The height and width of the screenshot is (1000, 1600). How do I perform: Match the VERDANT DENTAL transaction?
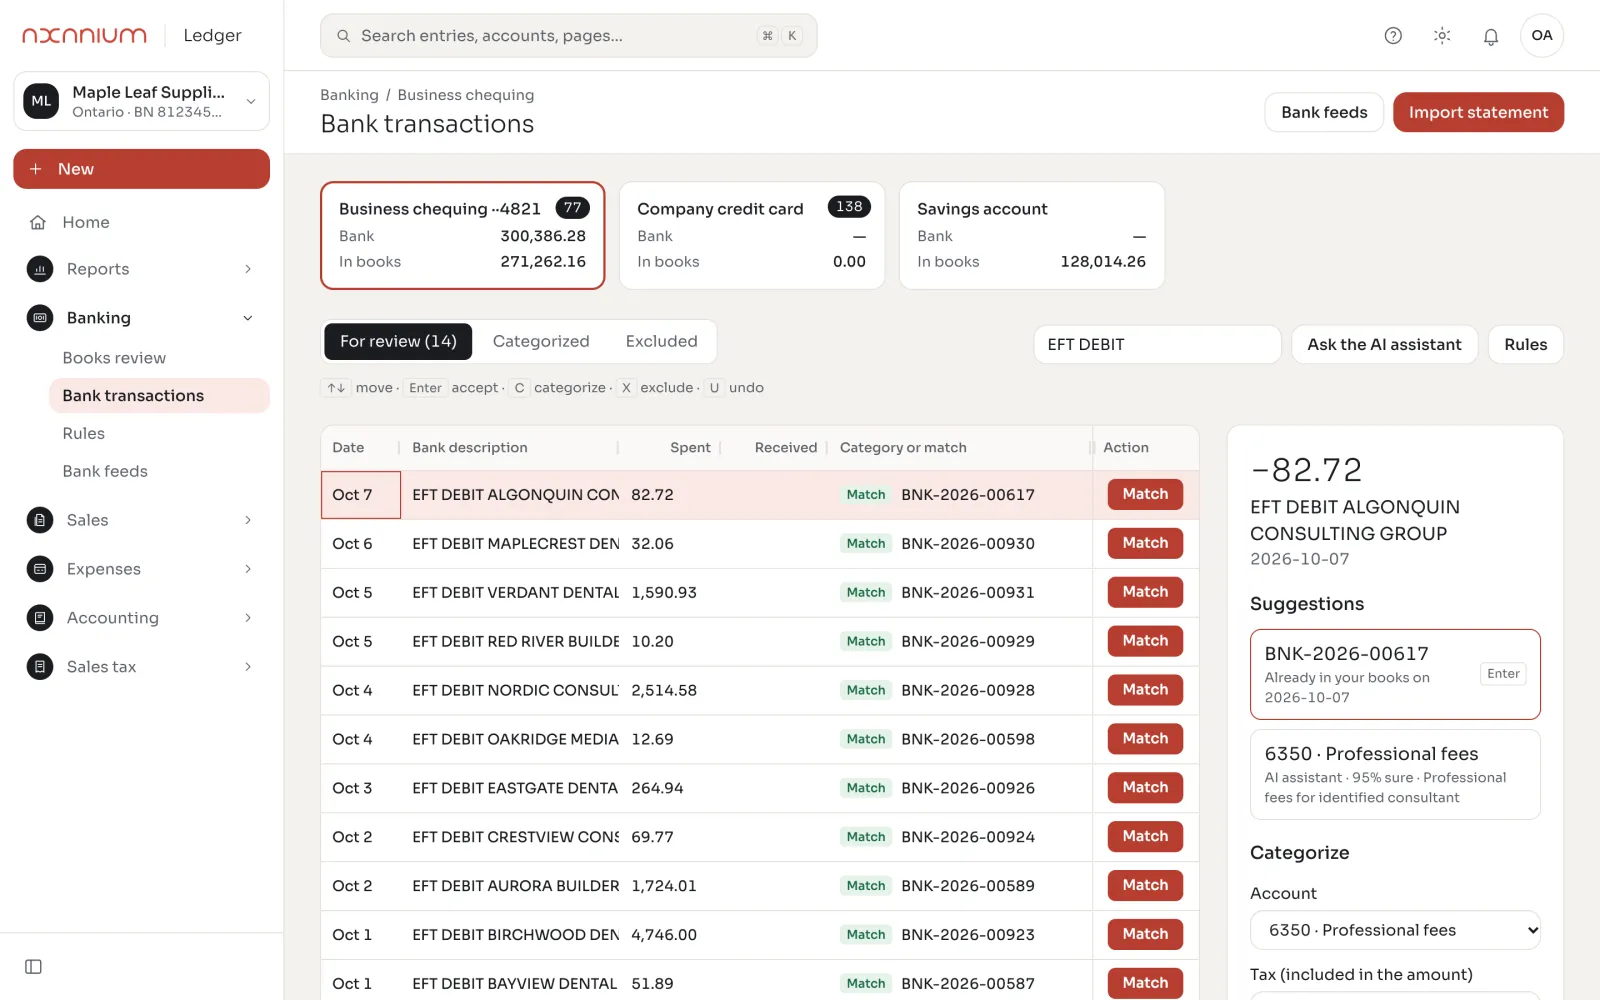pos(1145,592)
